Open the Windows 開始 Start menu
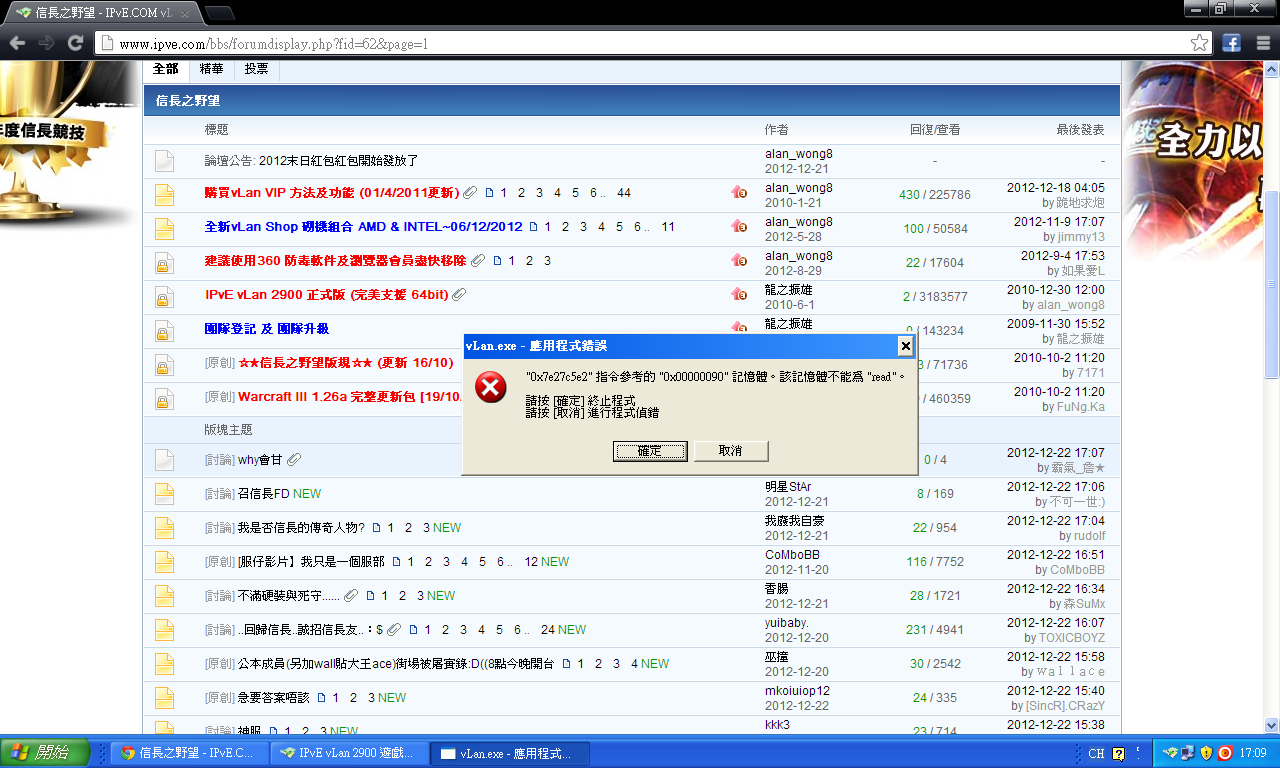Screen dimensions: 1280x768 click(x=45, y=753)
